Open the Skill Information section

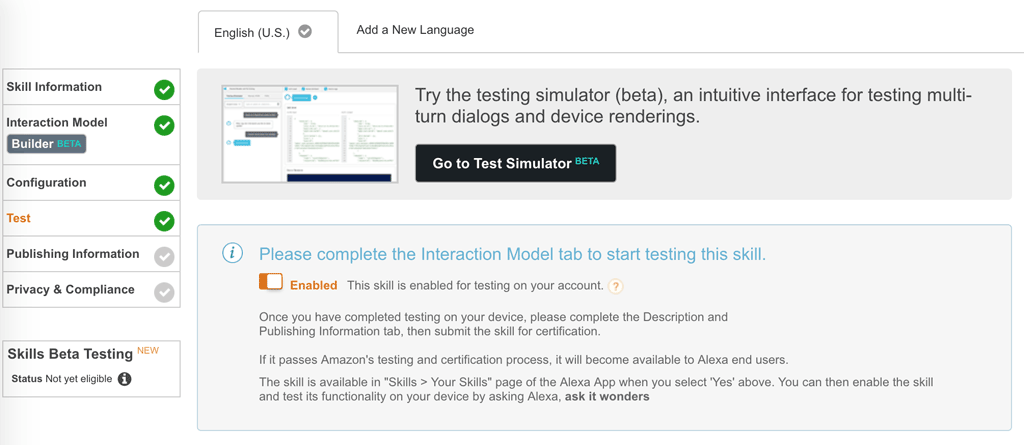(x=91, y=87)
